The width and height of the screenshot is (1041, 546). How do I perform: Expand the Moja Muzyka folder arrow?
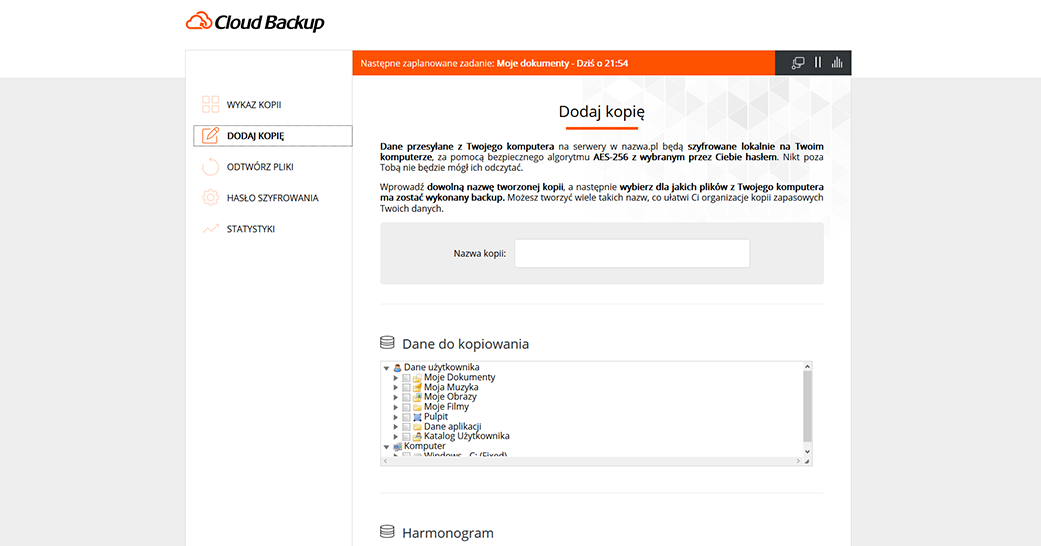(x=396, y=388)
